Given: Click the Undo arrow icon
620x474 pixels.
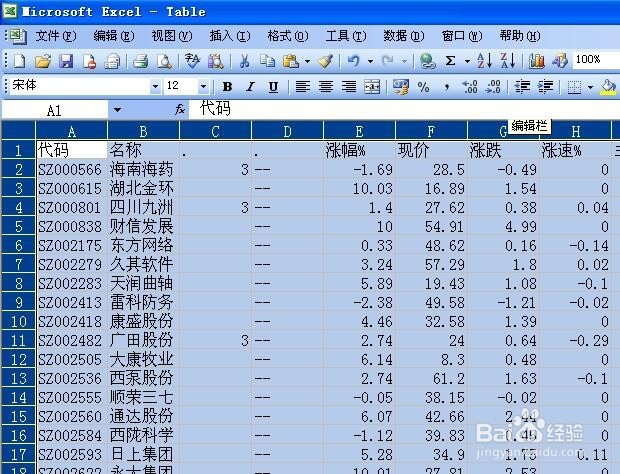Looking at the screenshot, I should pos(353,61).
